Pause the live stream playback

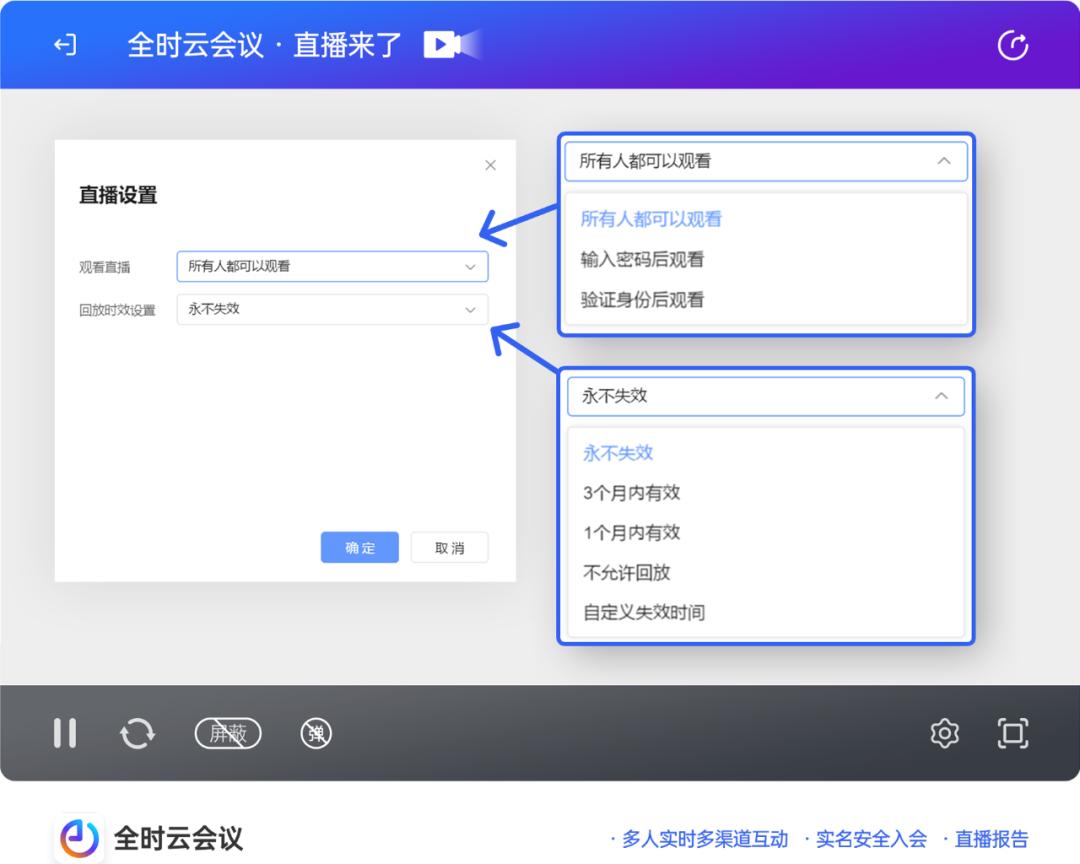(x=65, y=733)
